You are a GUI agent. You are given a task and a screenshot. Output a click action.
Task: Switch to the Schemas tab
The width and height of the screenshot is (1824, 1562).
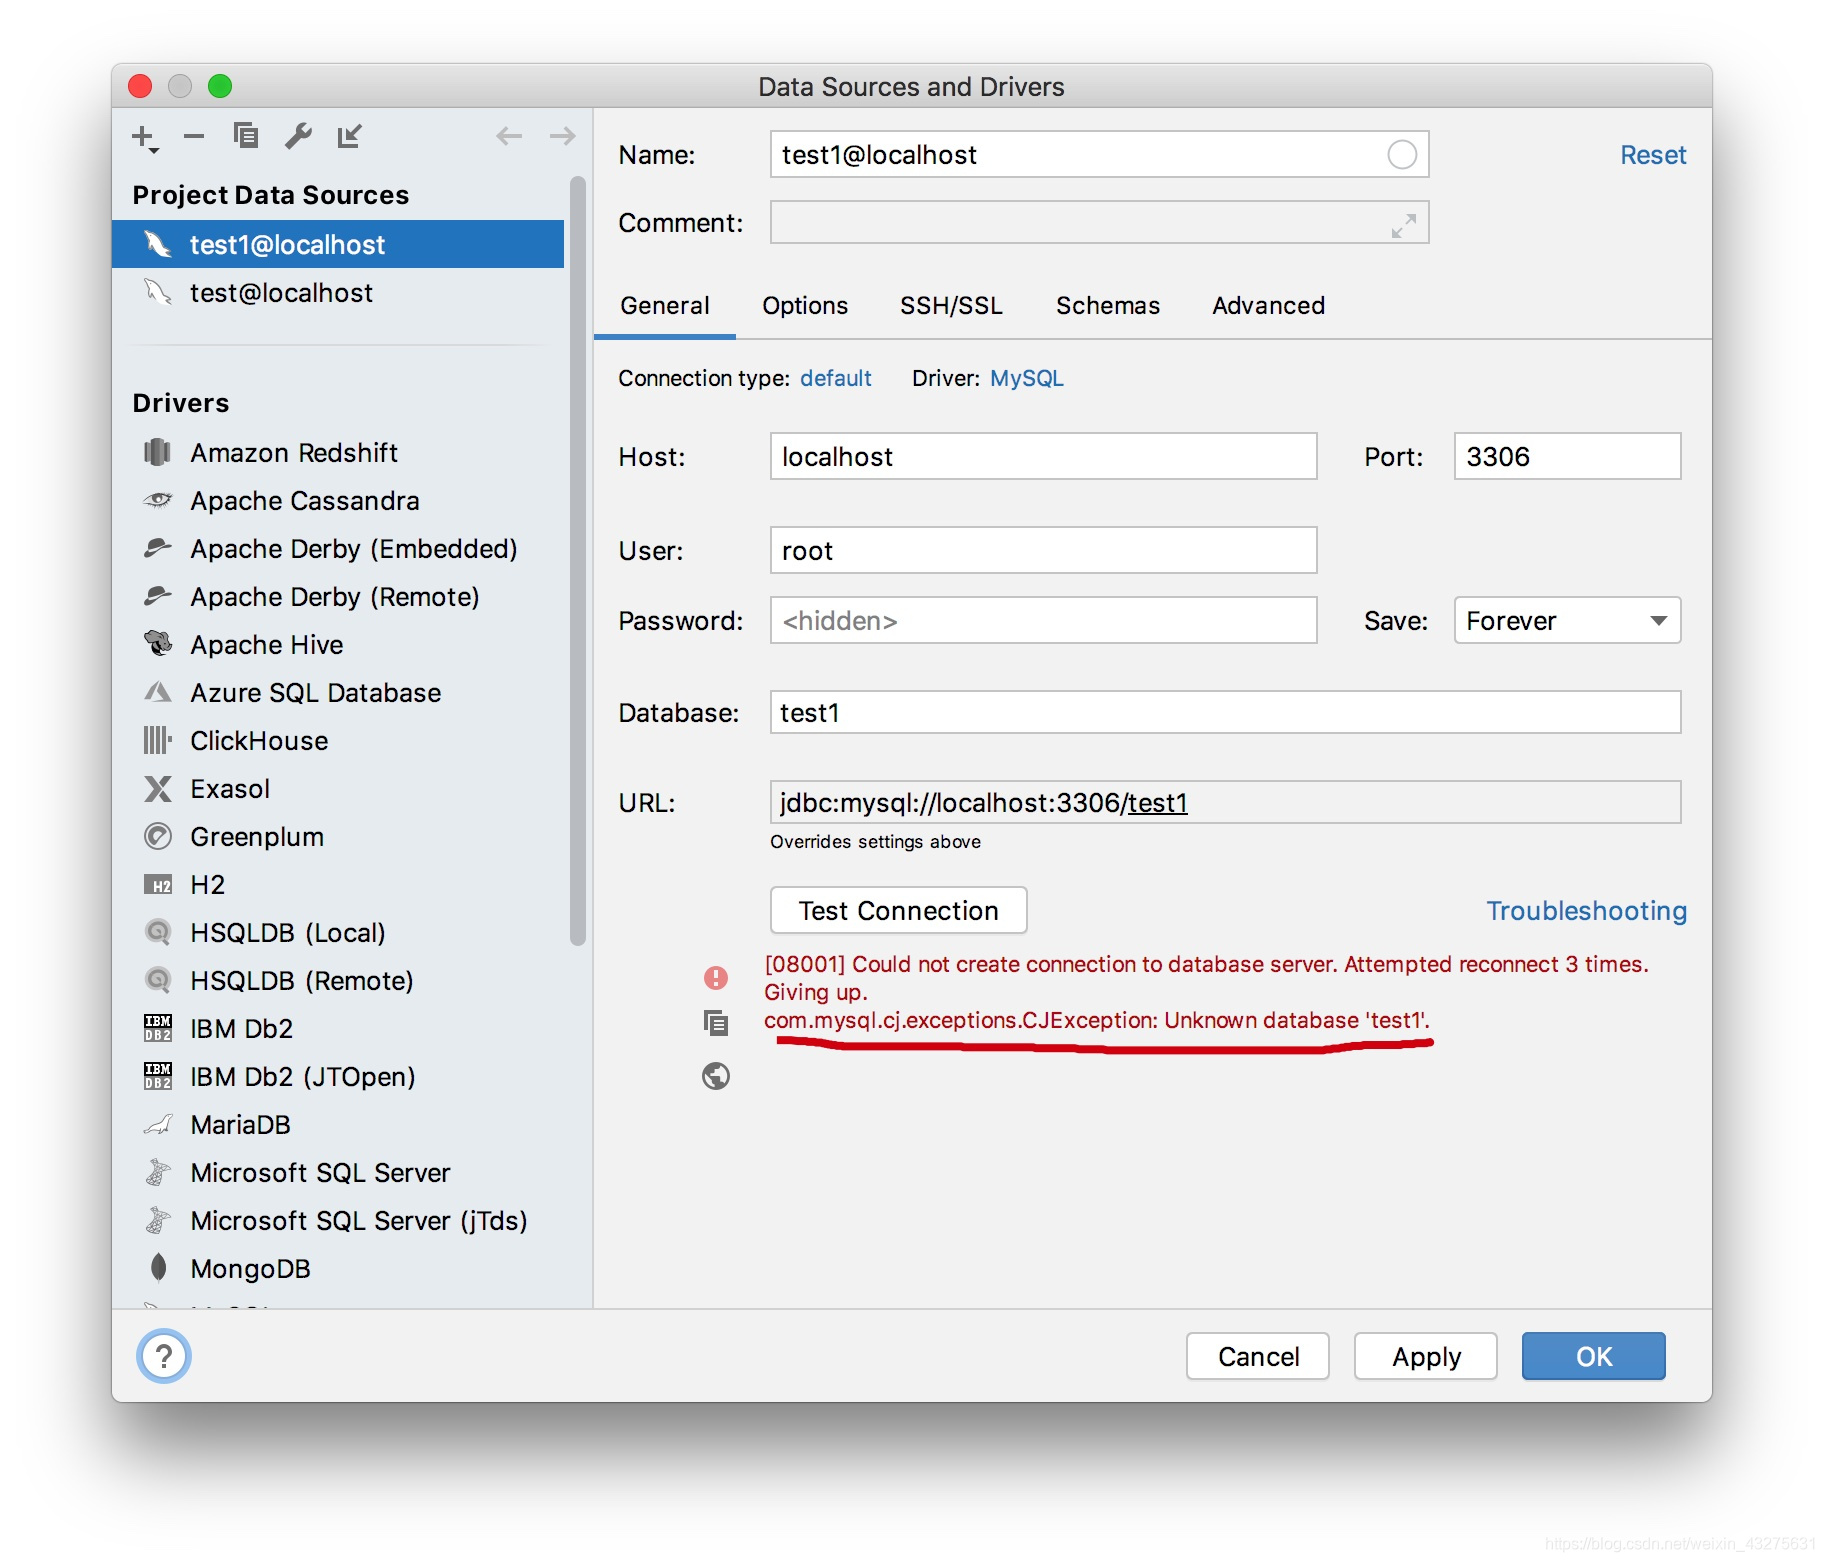[x=1106, y=306]
